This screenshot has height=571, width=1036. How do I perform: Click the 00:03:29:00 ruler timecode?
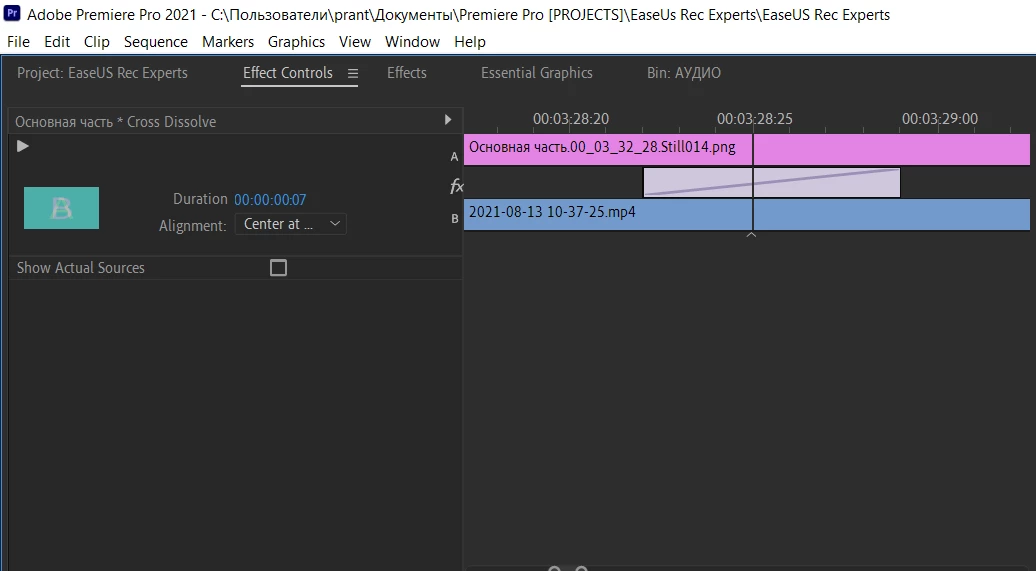pos(940,119)
